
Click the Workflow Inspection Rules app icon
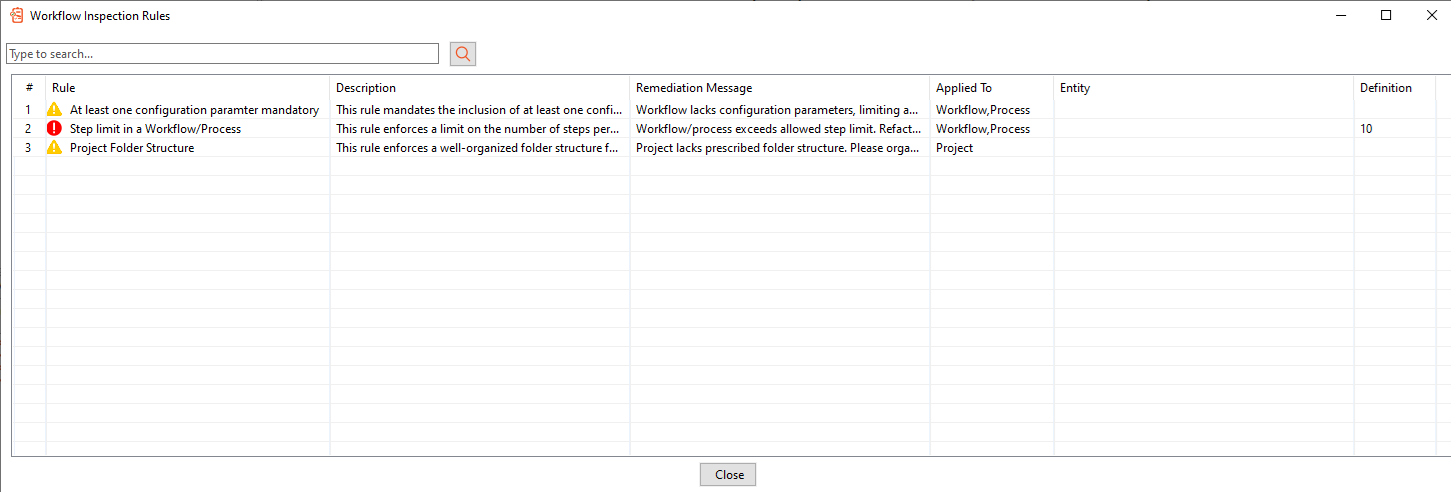point(16,16)
